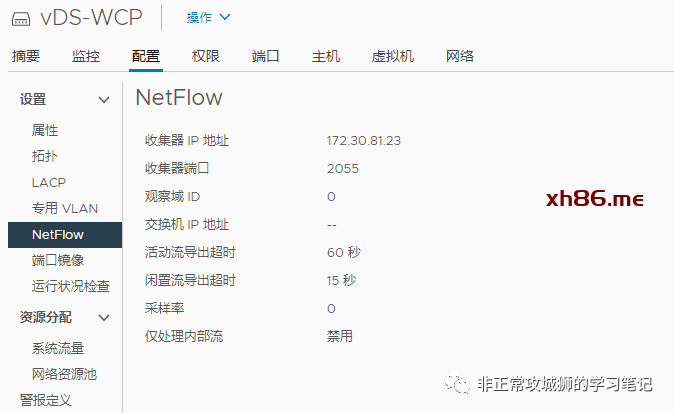The width and height of the screenshot is (674, 413).
Task: Switch to the 监控 tab
Action: click(x=86, y=56)
